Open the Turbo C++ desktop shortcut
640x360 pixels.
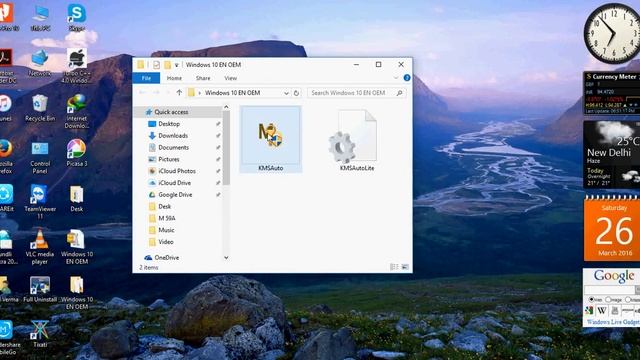(x=77, y=66)
